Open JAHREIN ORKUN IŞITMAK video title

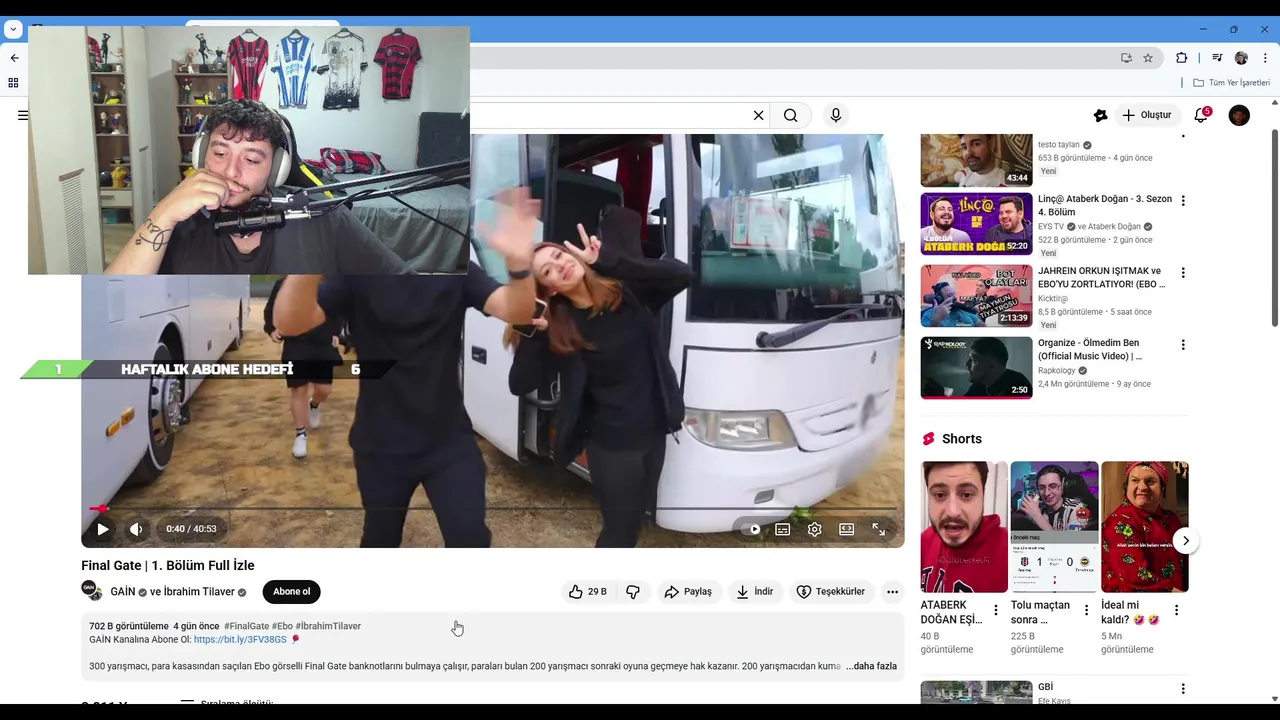pyautogui.click(x=1101, y=278)
